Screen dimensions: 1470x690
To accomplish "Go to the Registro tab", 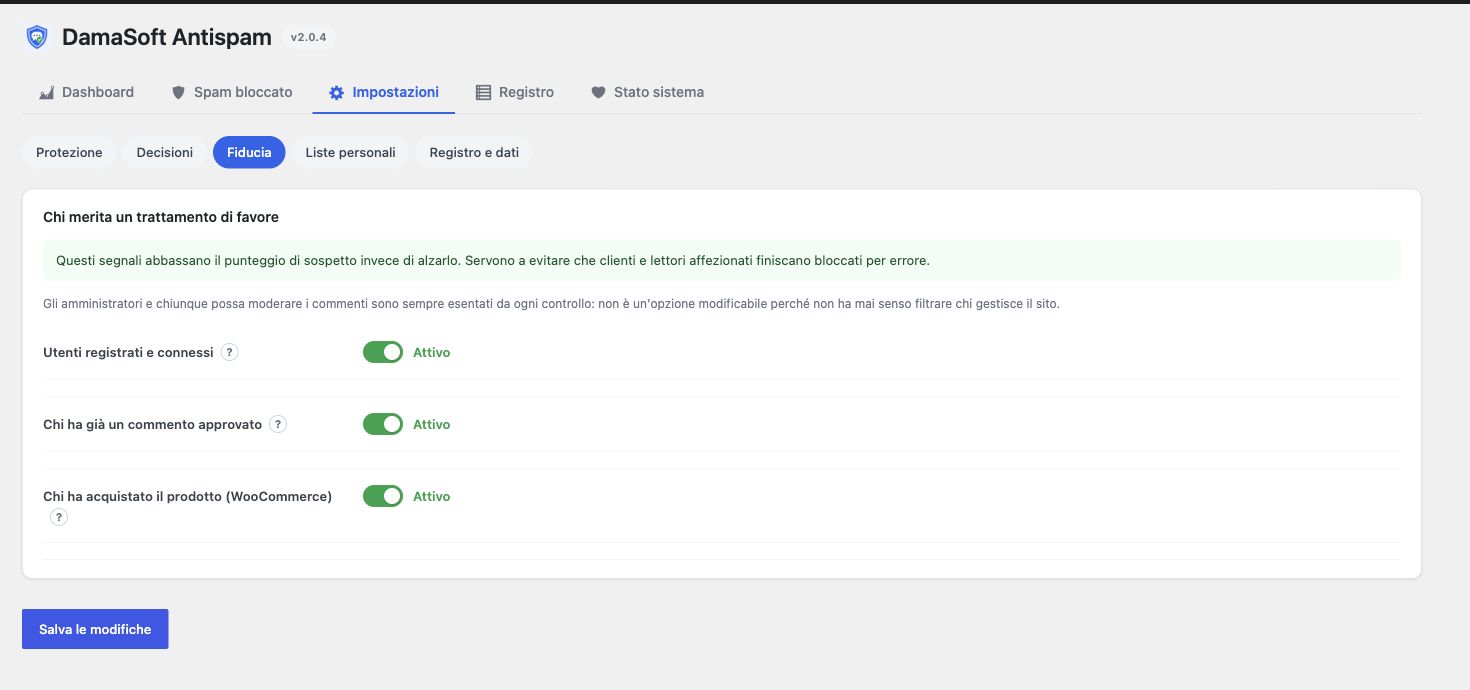I will click(x=514, y=92).
